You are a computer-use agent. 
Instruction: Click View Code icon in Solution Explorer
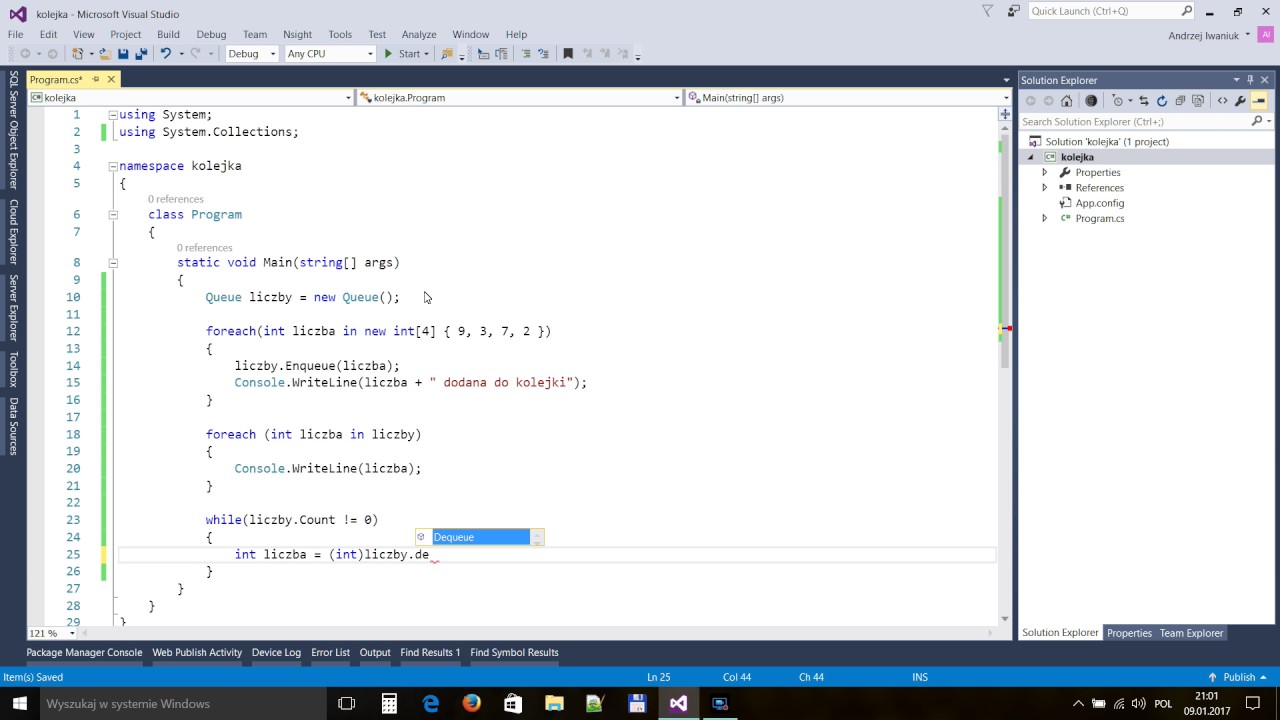1222,101
